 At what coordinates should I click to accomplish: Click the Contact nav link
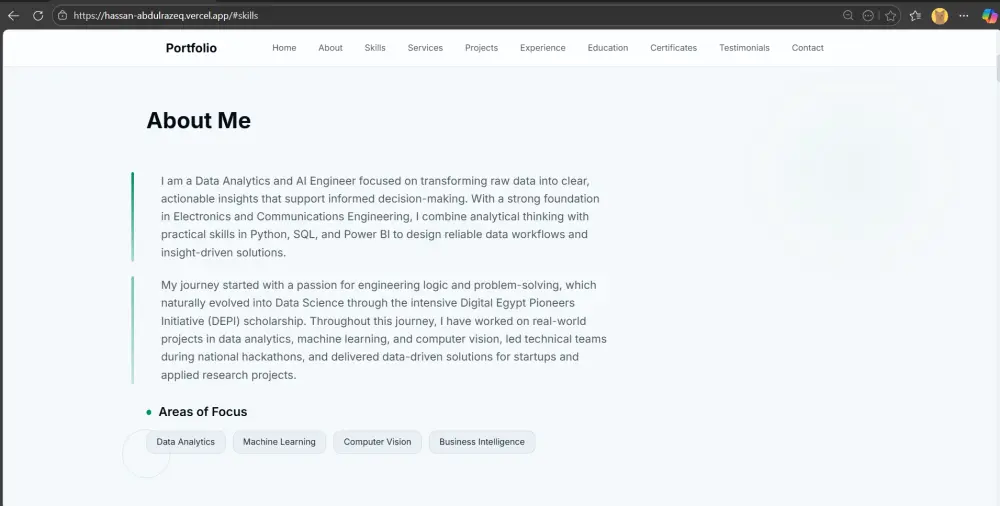click(807, 48)
